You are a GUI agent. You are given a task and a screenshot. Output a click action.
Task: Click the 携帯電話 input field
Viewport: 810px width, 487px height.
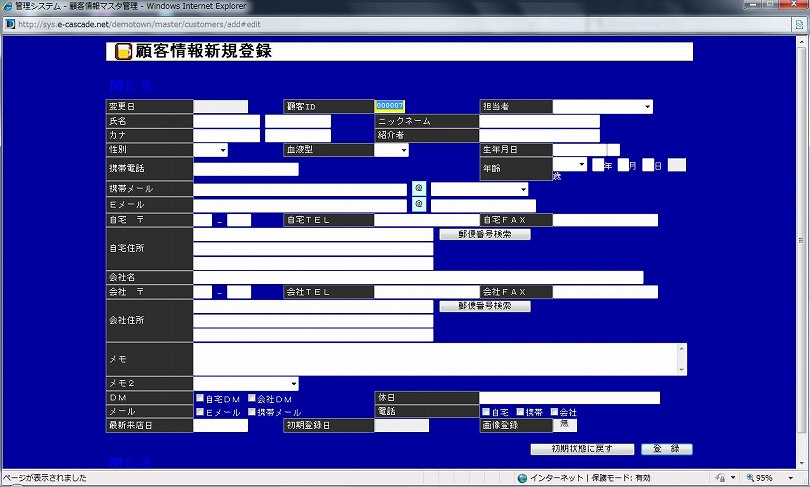point(246,169)
